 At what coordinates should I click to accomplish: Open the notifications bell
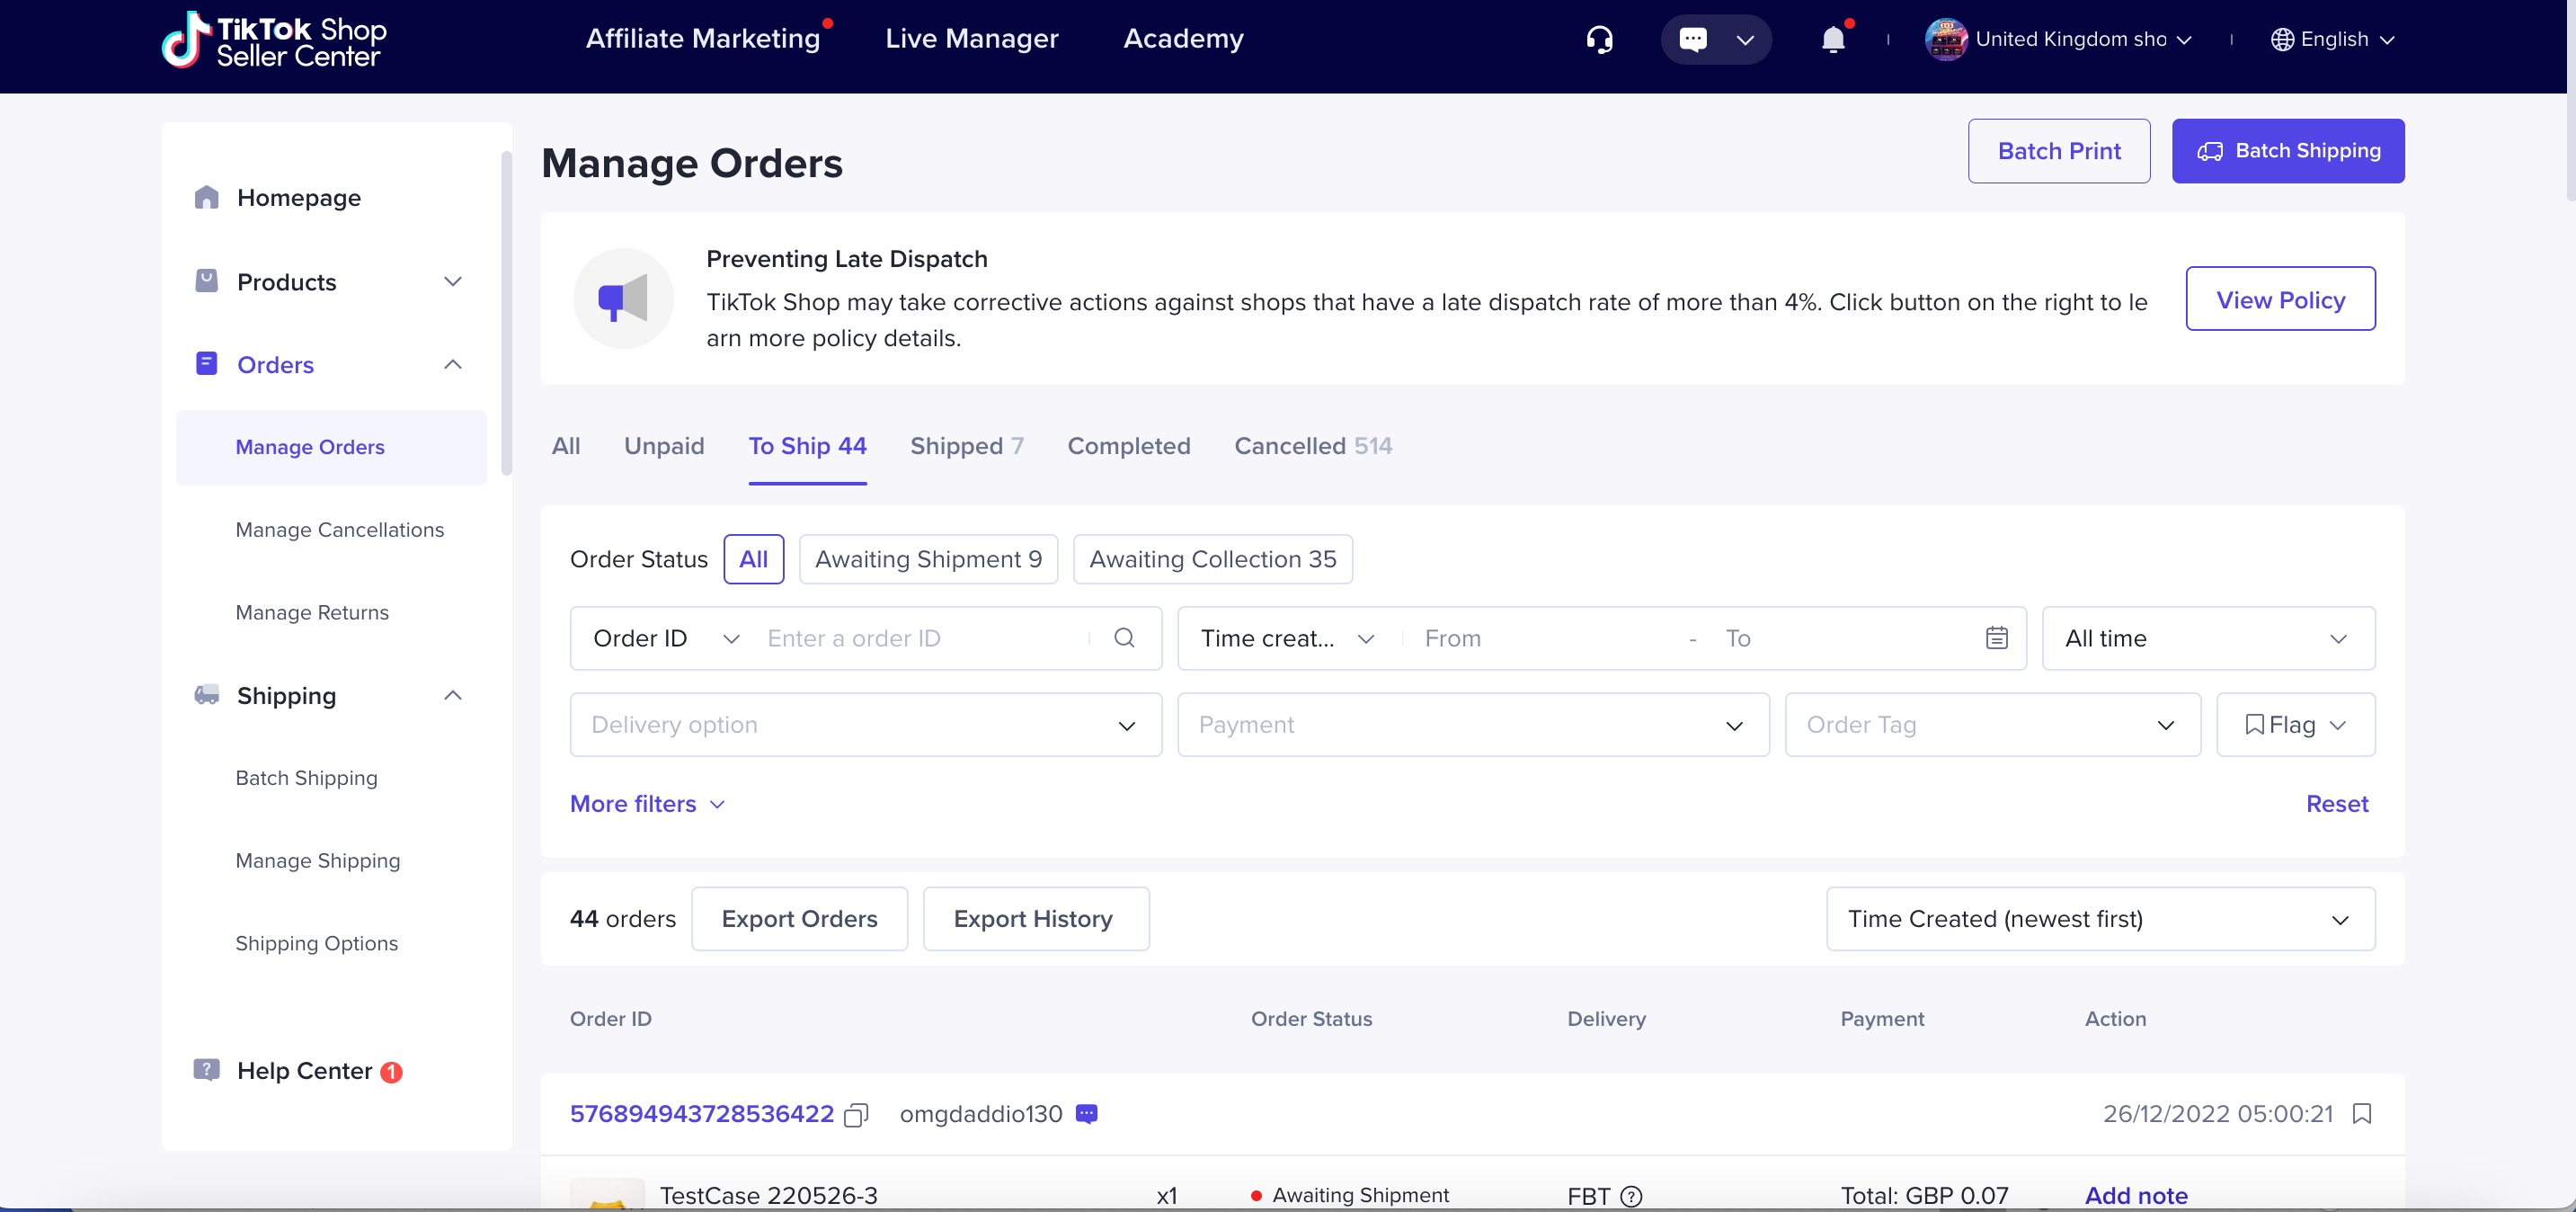(1832, 39)
